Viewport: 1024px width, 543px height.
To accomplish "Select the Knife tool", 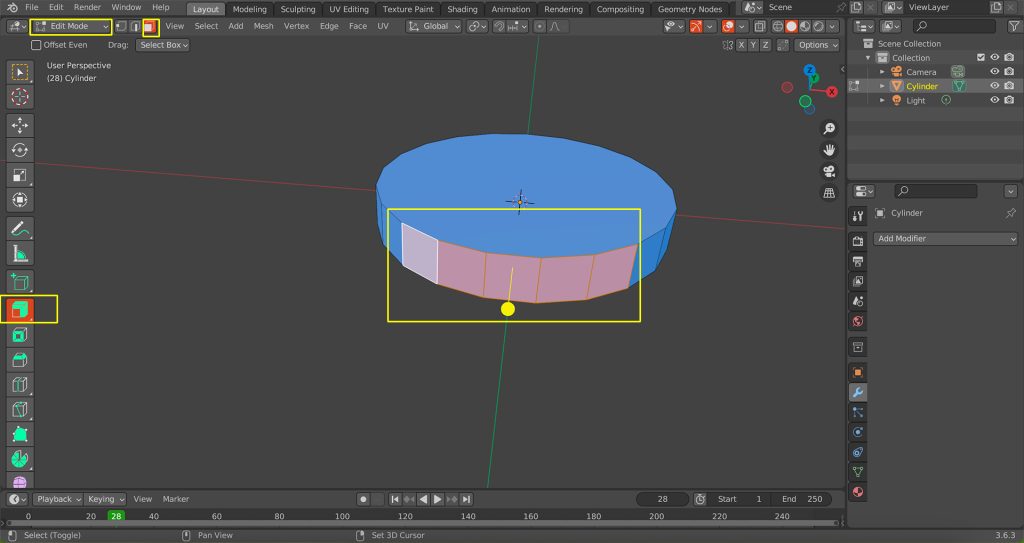I will 20,409.
